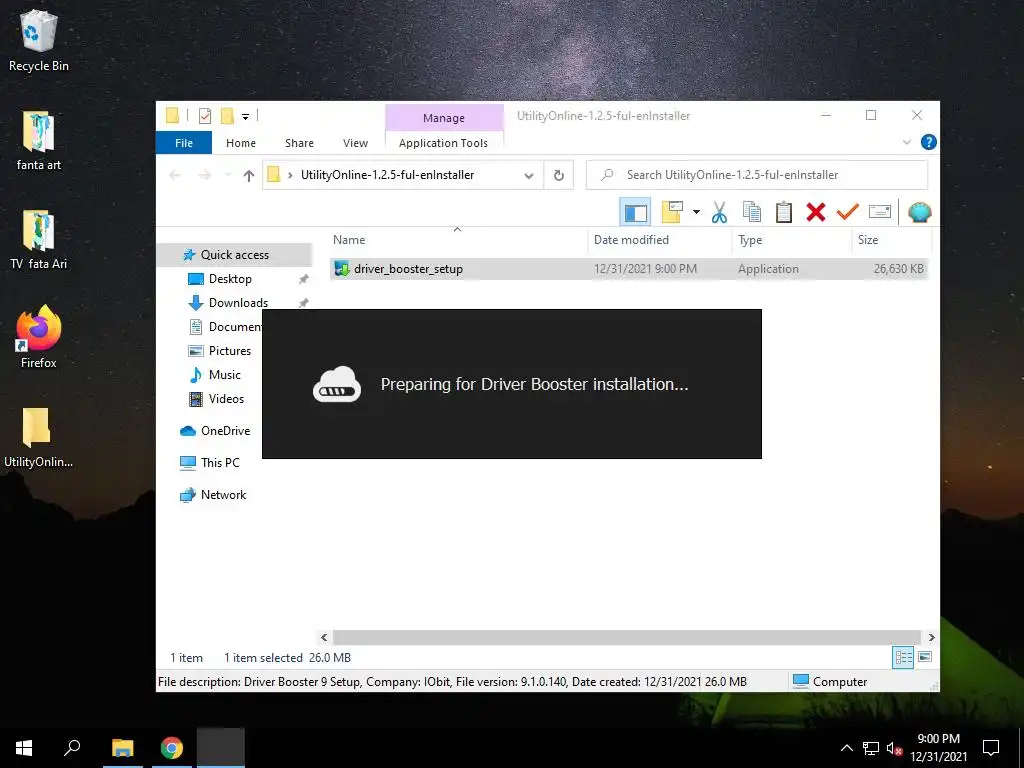Viewport: 1024px width, 768px height.
Task: Click the Rename toolbar icon
Action: point(880,212)
